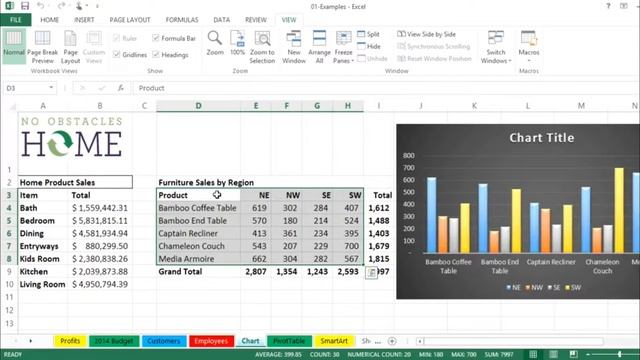The image size is (640, 360).
Task: Switch to Page Layout view
Action: (x=70, y=47)
